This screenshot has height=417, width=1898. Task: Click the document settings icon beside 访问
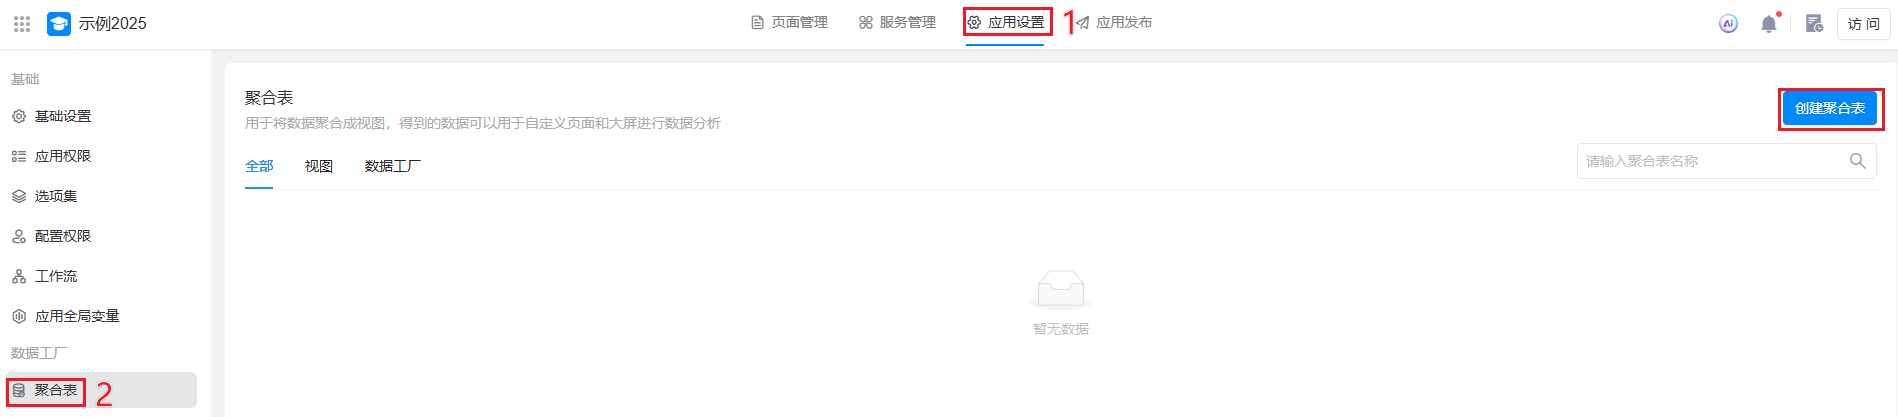click(x=1814, y=23)
